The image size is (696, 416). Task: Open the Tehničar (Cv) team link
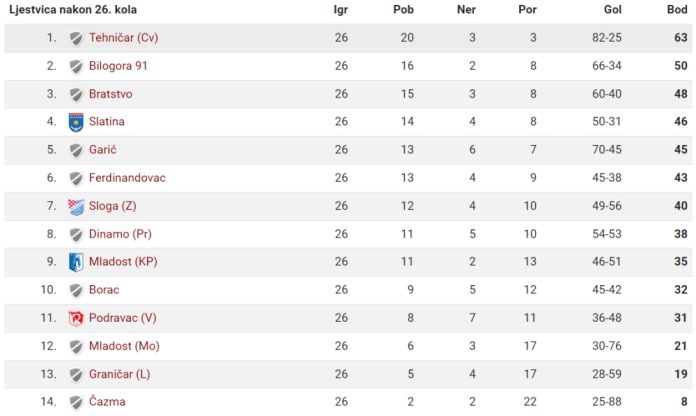(x=123, y=38)
